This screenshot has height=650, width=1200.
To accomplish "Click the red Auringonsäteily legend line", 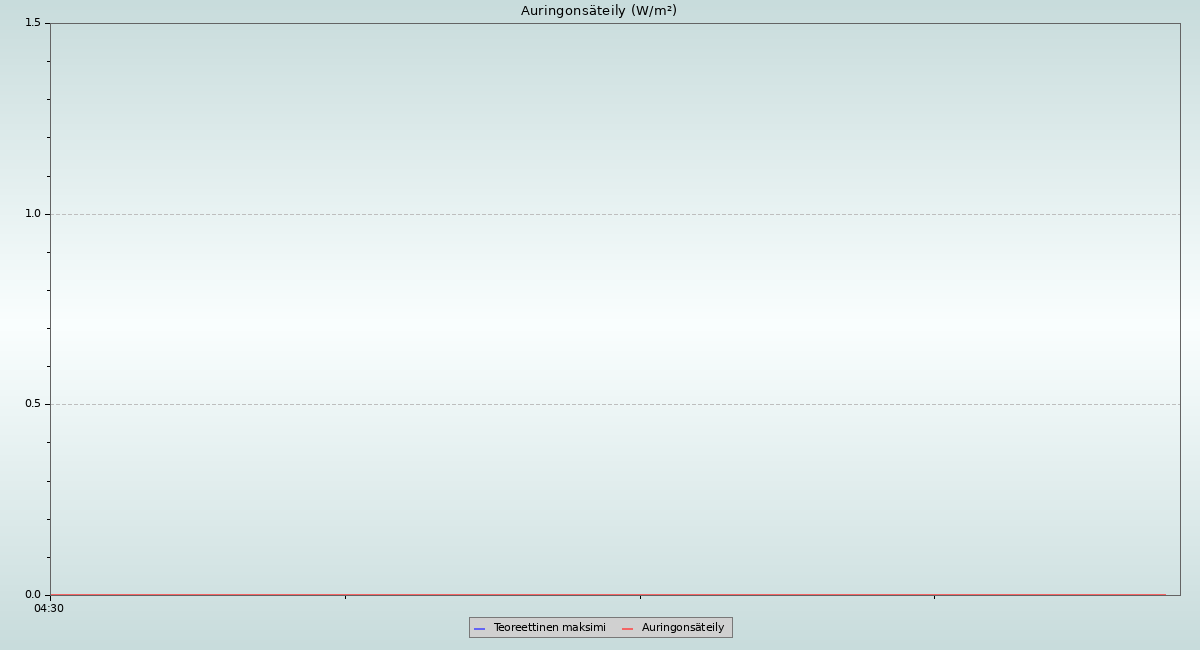I will (628, 628).
